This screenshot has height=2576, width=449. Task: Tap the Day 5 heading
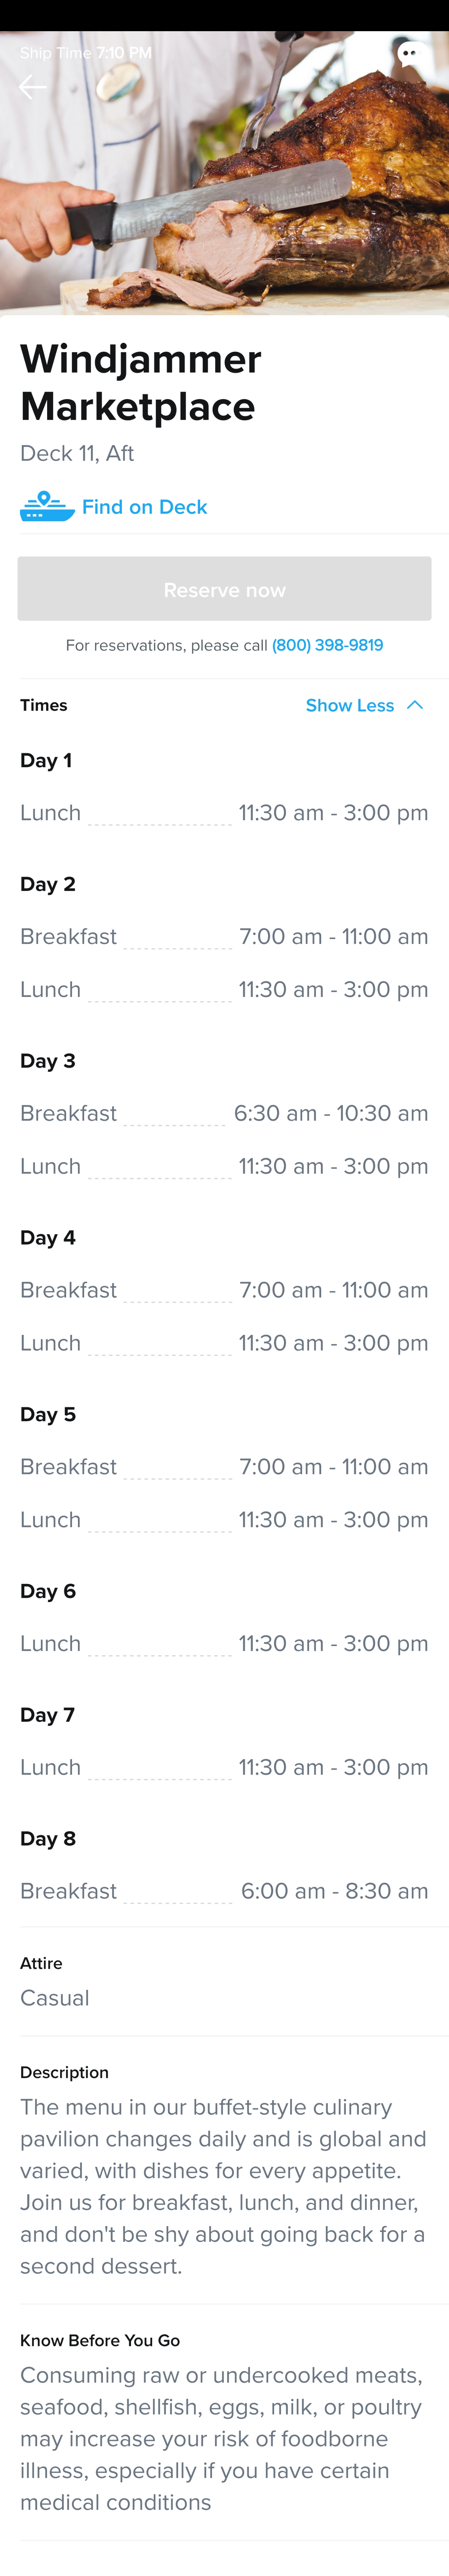[48, 1414]
